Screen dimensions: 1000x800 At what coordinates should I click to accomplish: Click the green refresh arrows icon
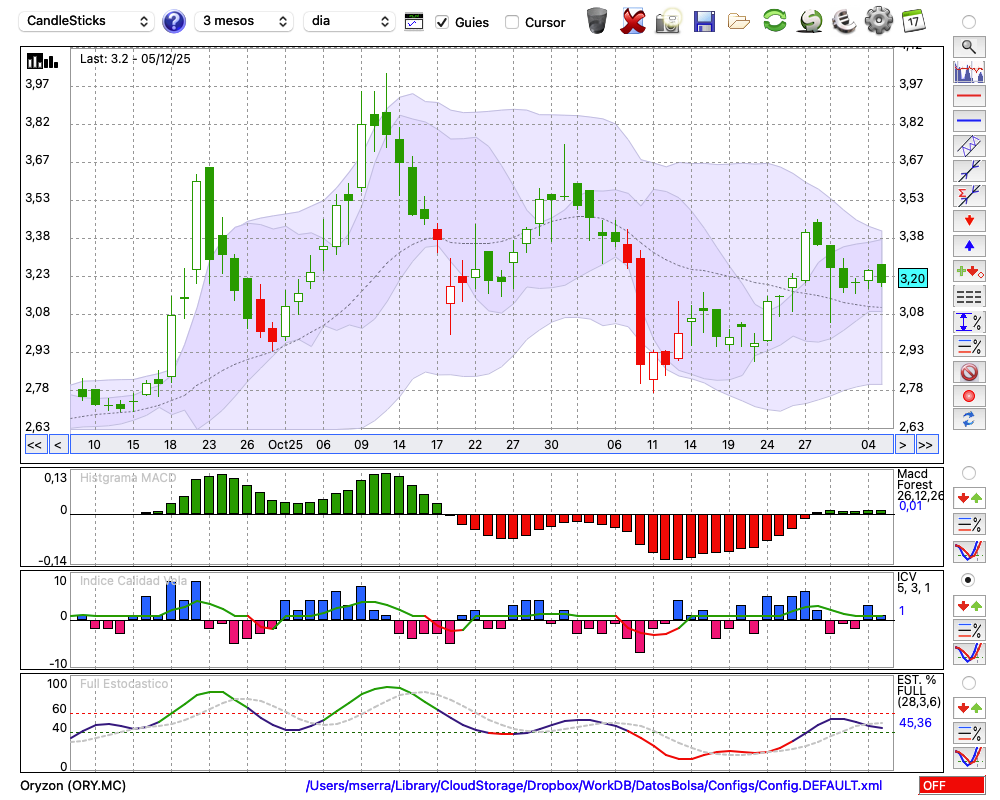pos(774,20)
